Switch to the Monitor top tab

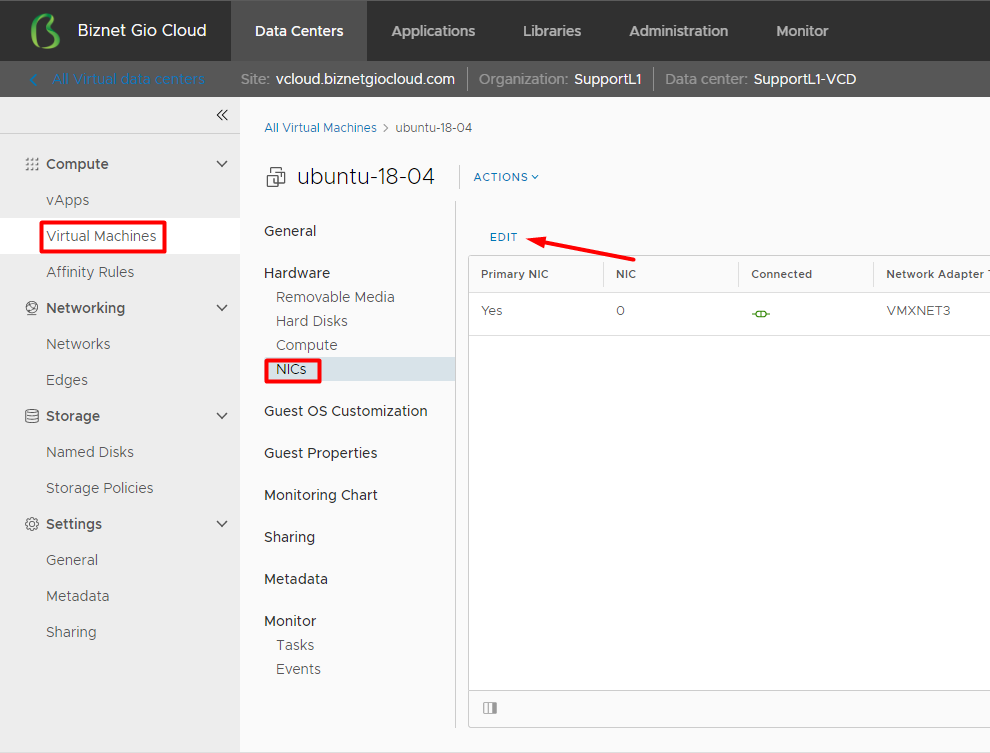tap(802, 31)
